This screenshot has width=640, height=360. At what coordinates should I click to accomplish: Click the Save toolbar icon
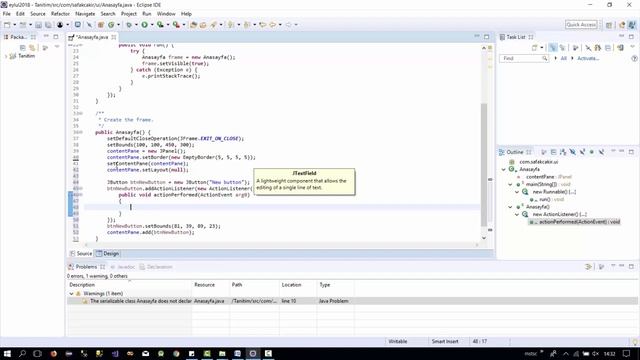(38, 25)
